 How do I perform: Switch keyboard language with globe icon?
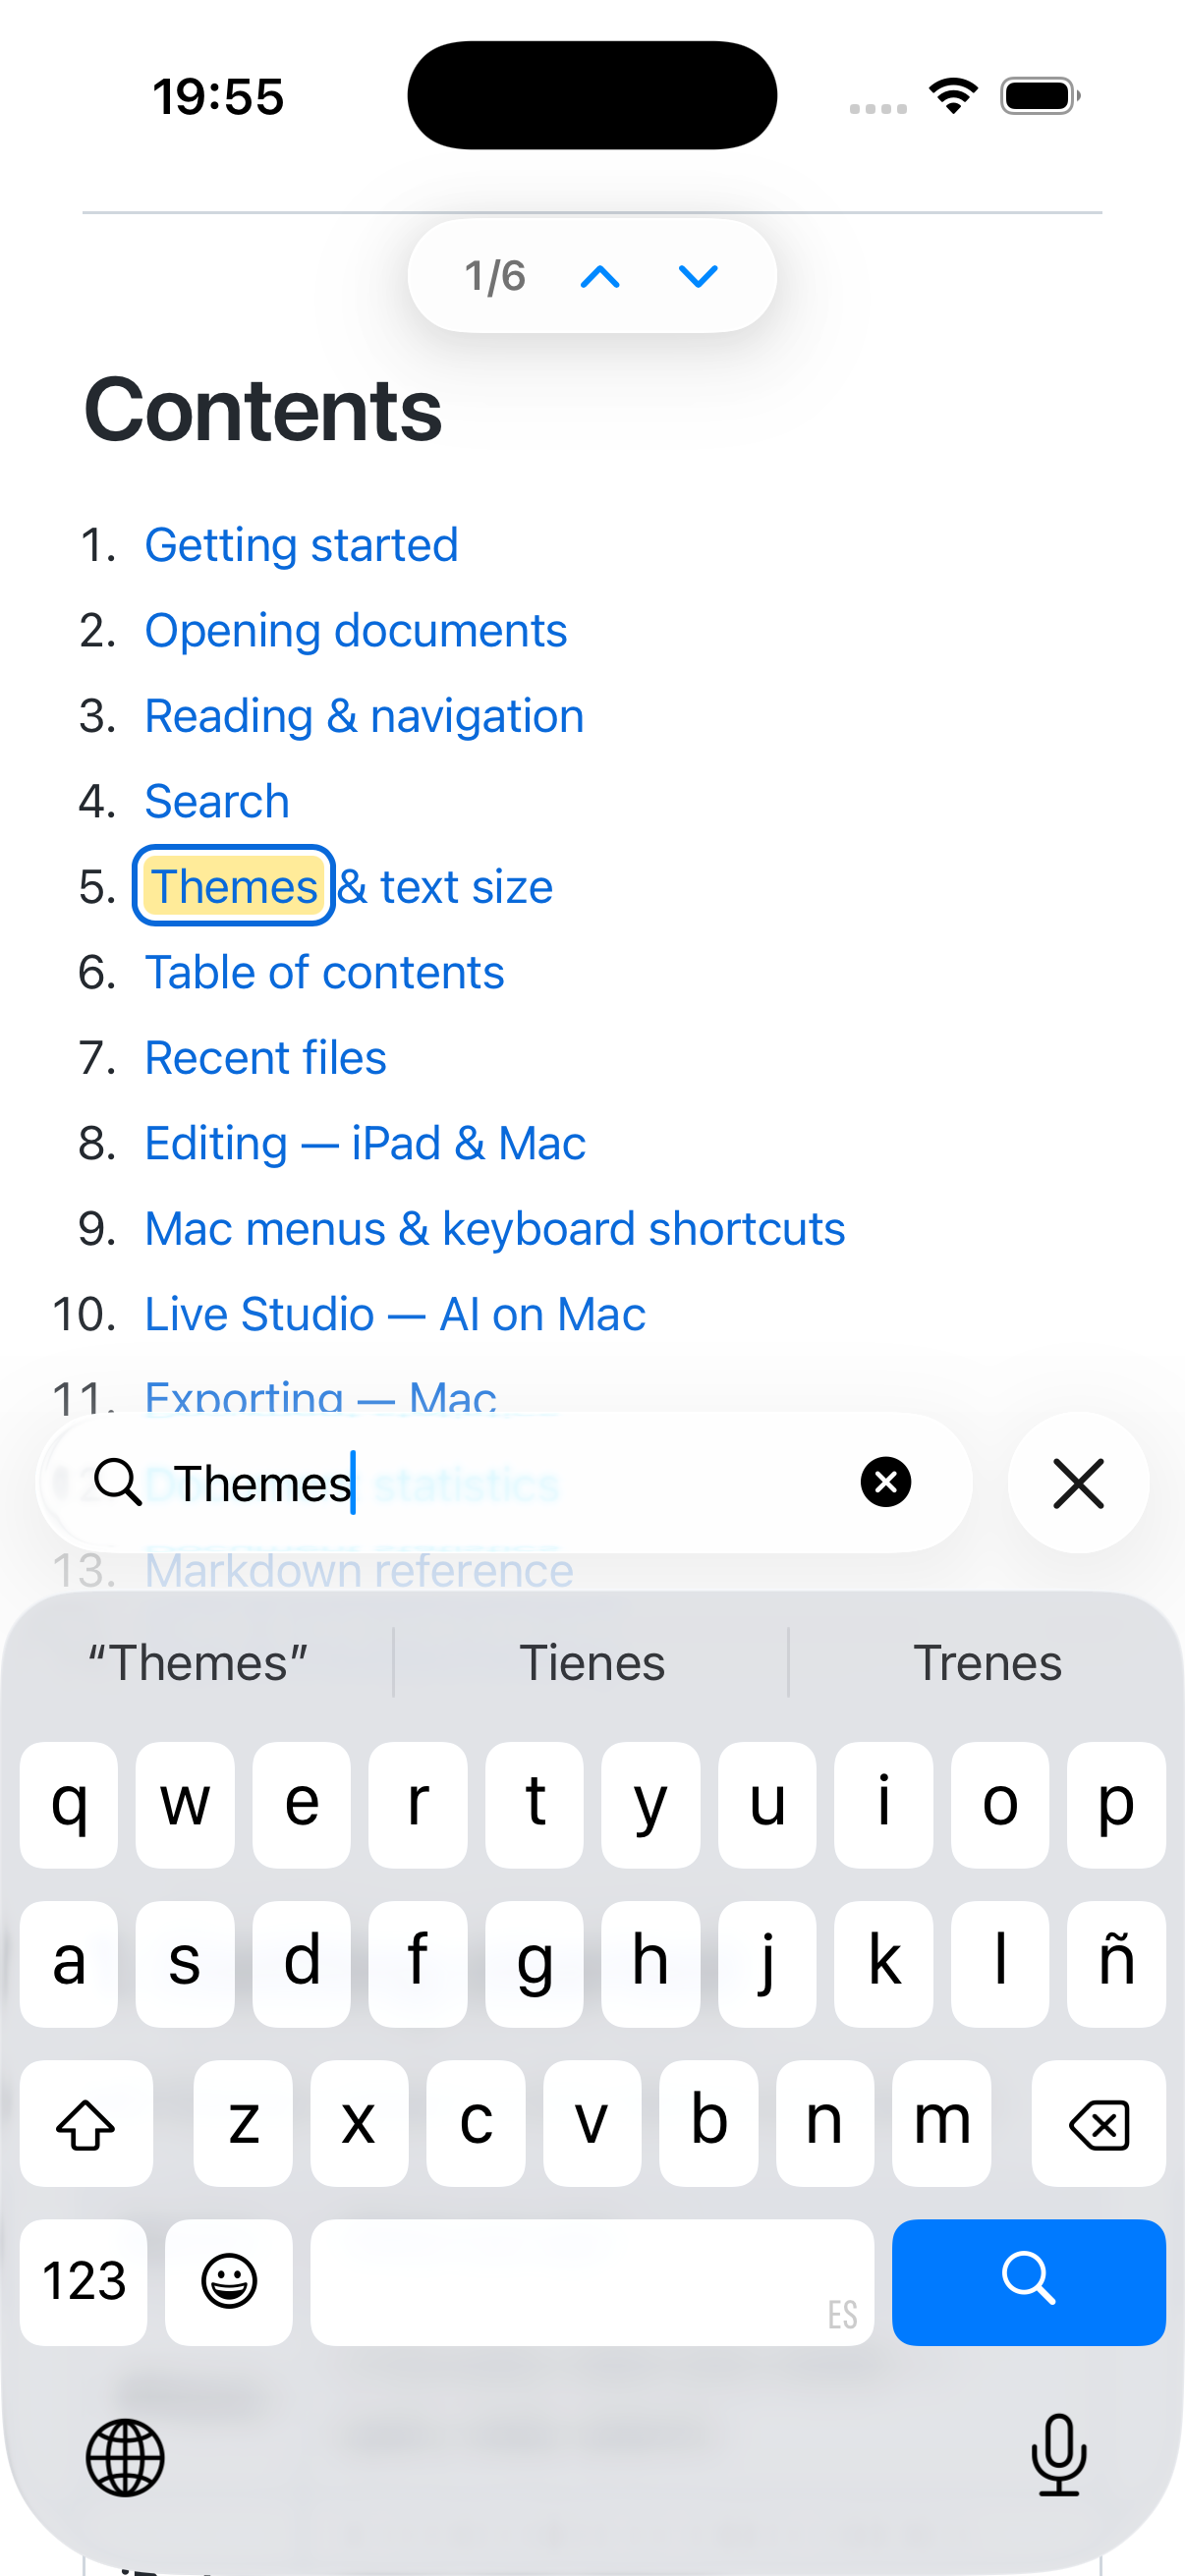[x=125, y=2457]
